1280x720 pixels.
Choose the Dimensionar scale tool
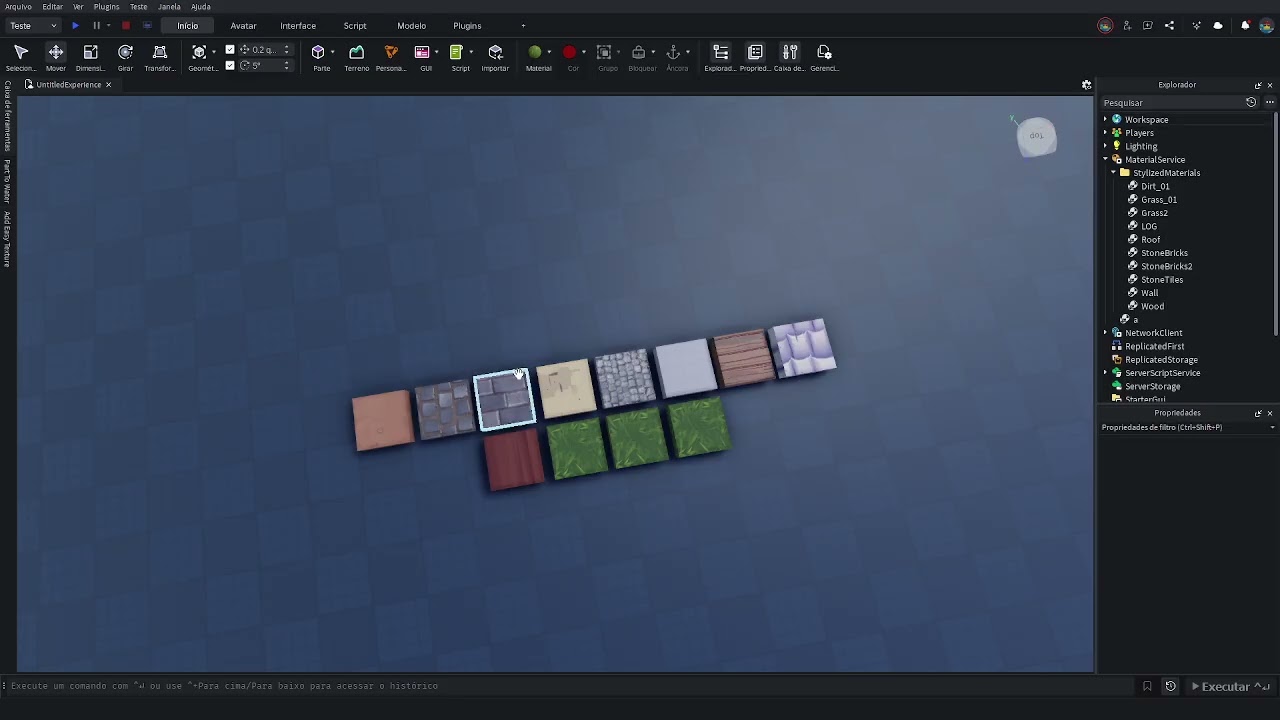pos(90,58)
